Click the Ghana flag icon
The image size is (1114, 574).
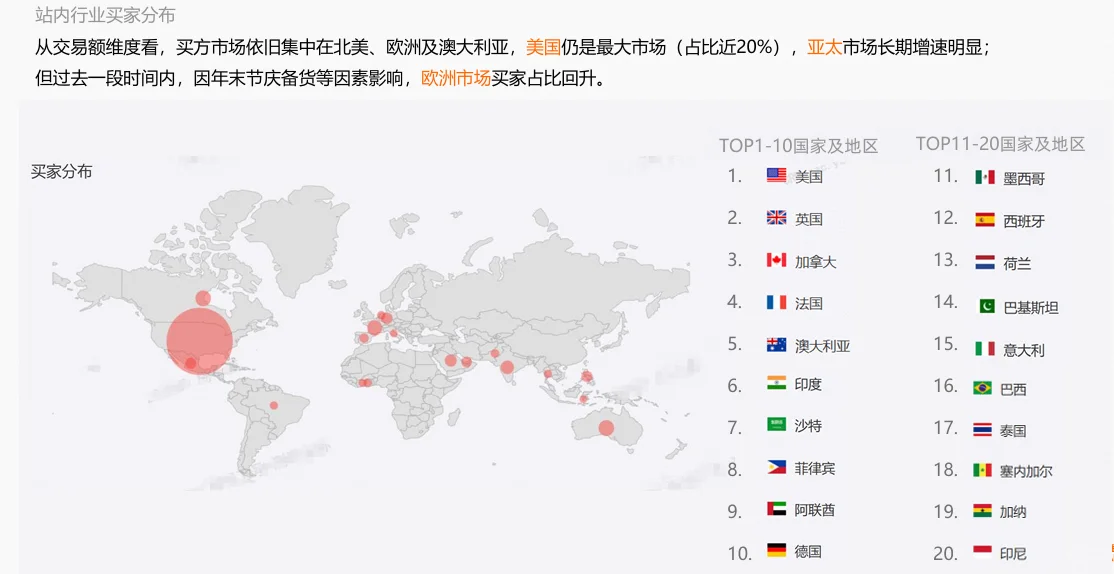pyautogui.click(x=983, y=510)
